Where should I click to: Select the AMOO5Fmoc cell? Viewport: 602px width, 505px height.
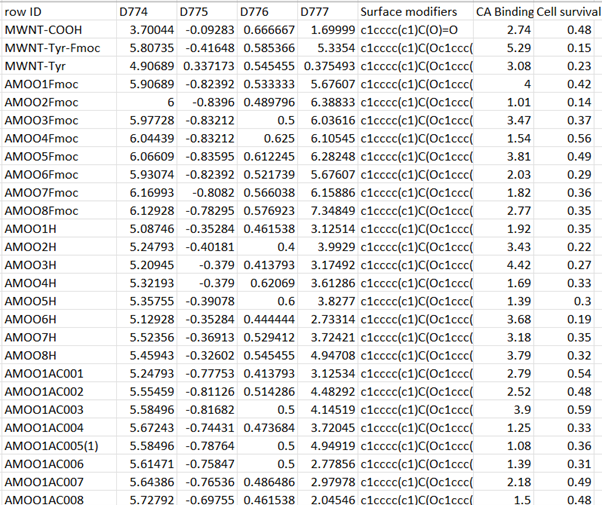pyautogui.click(x=59, y=156)
